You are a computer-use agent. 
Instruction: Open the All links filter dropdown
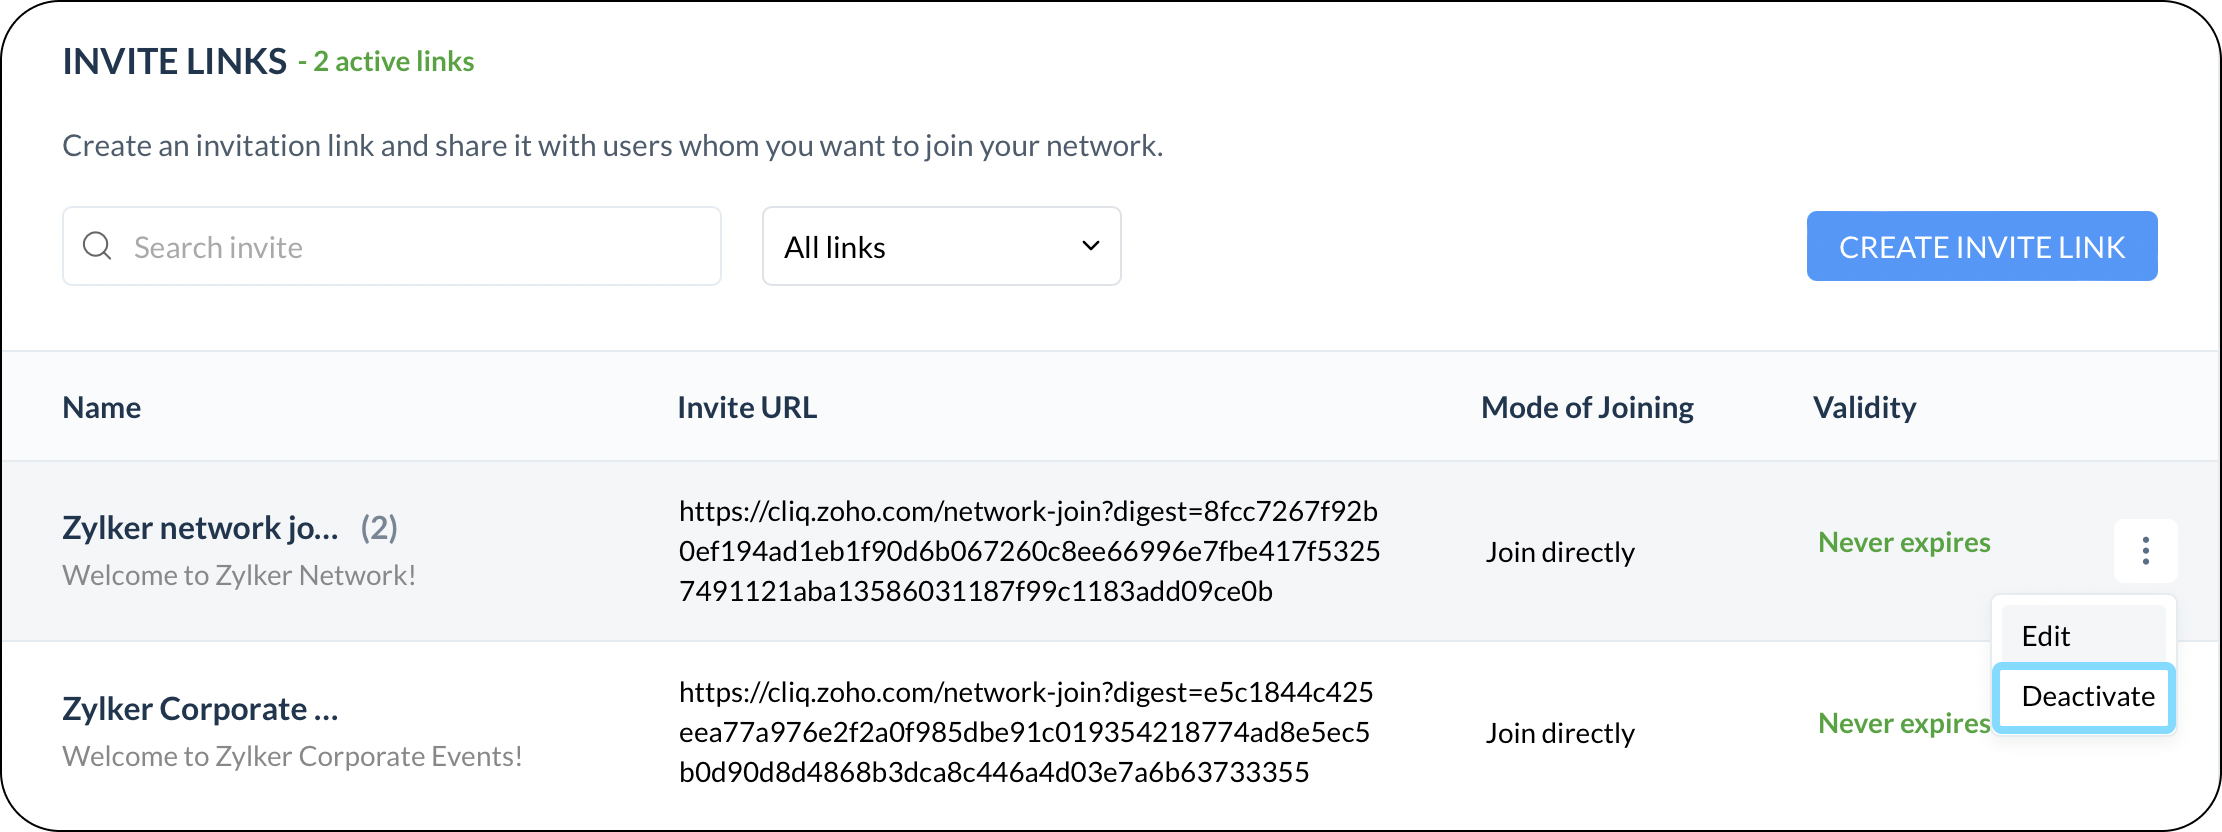[x=941, y=246]
